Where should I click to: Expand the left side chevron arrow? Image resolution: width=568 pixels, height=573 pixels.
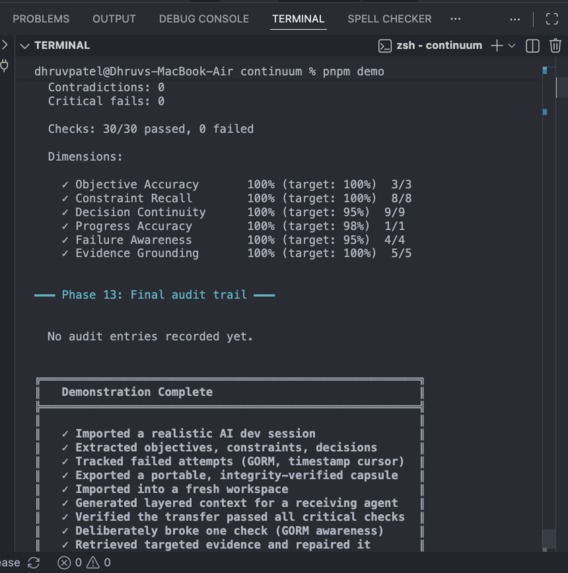[4, 45]
